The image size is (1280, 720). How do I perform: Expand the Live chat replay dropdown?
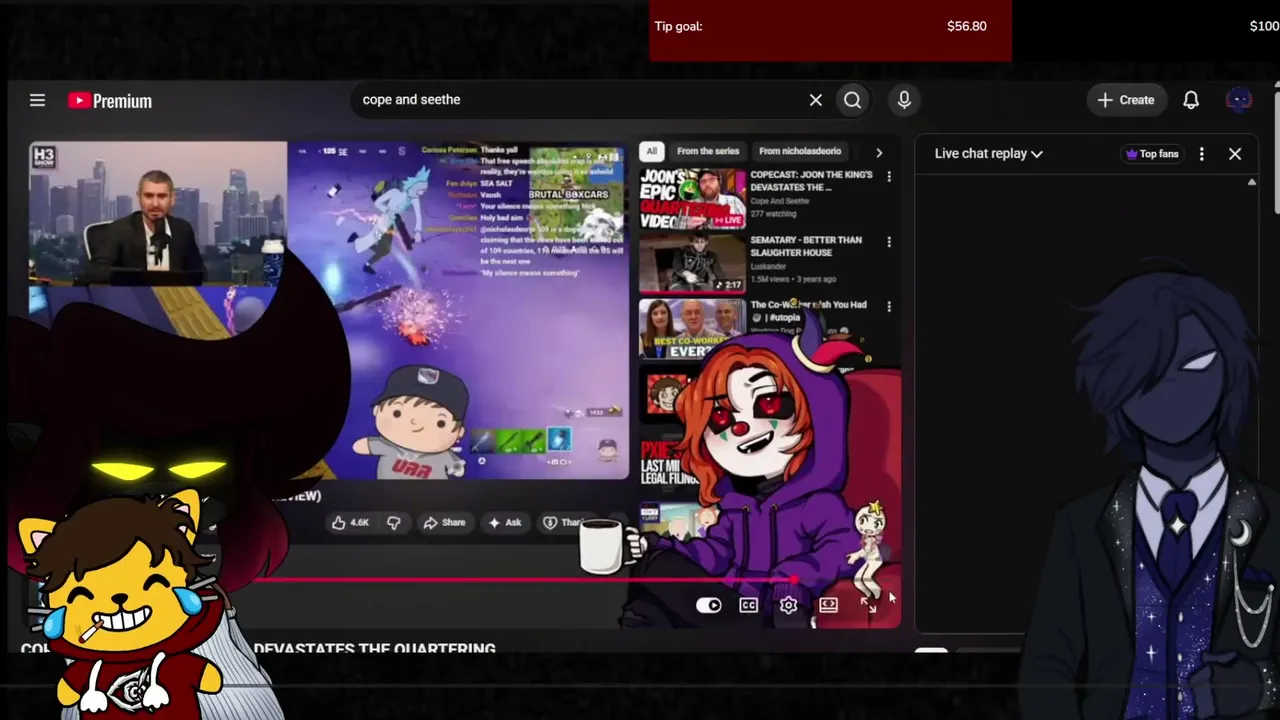989,154
